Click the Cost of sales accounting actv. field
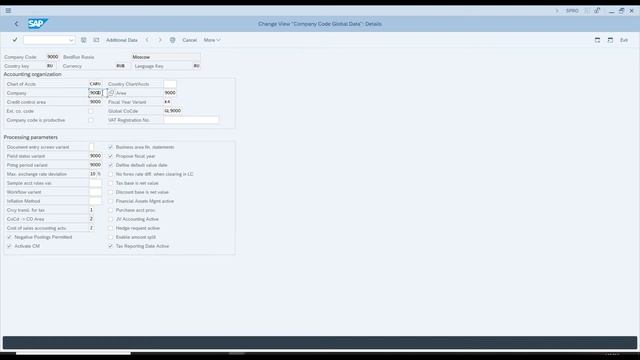This screenshot has width=640, height=360. tap(91, 228)
